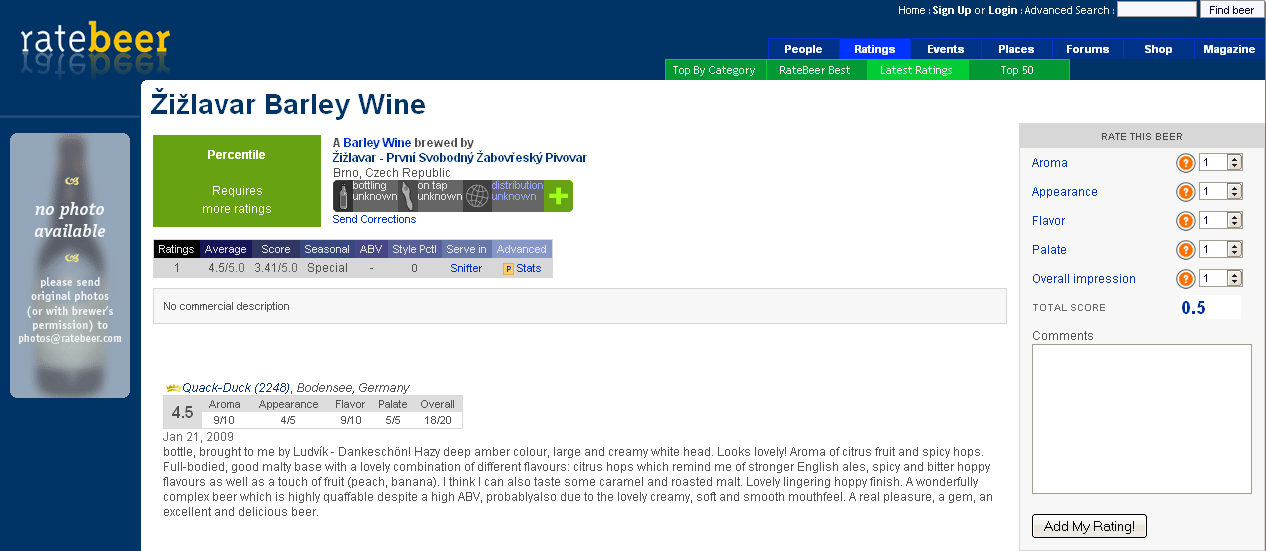Click the crown icon beside Quack-Duck
This screenshot has height=551, width=1266.
[x=173, y=388]
